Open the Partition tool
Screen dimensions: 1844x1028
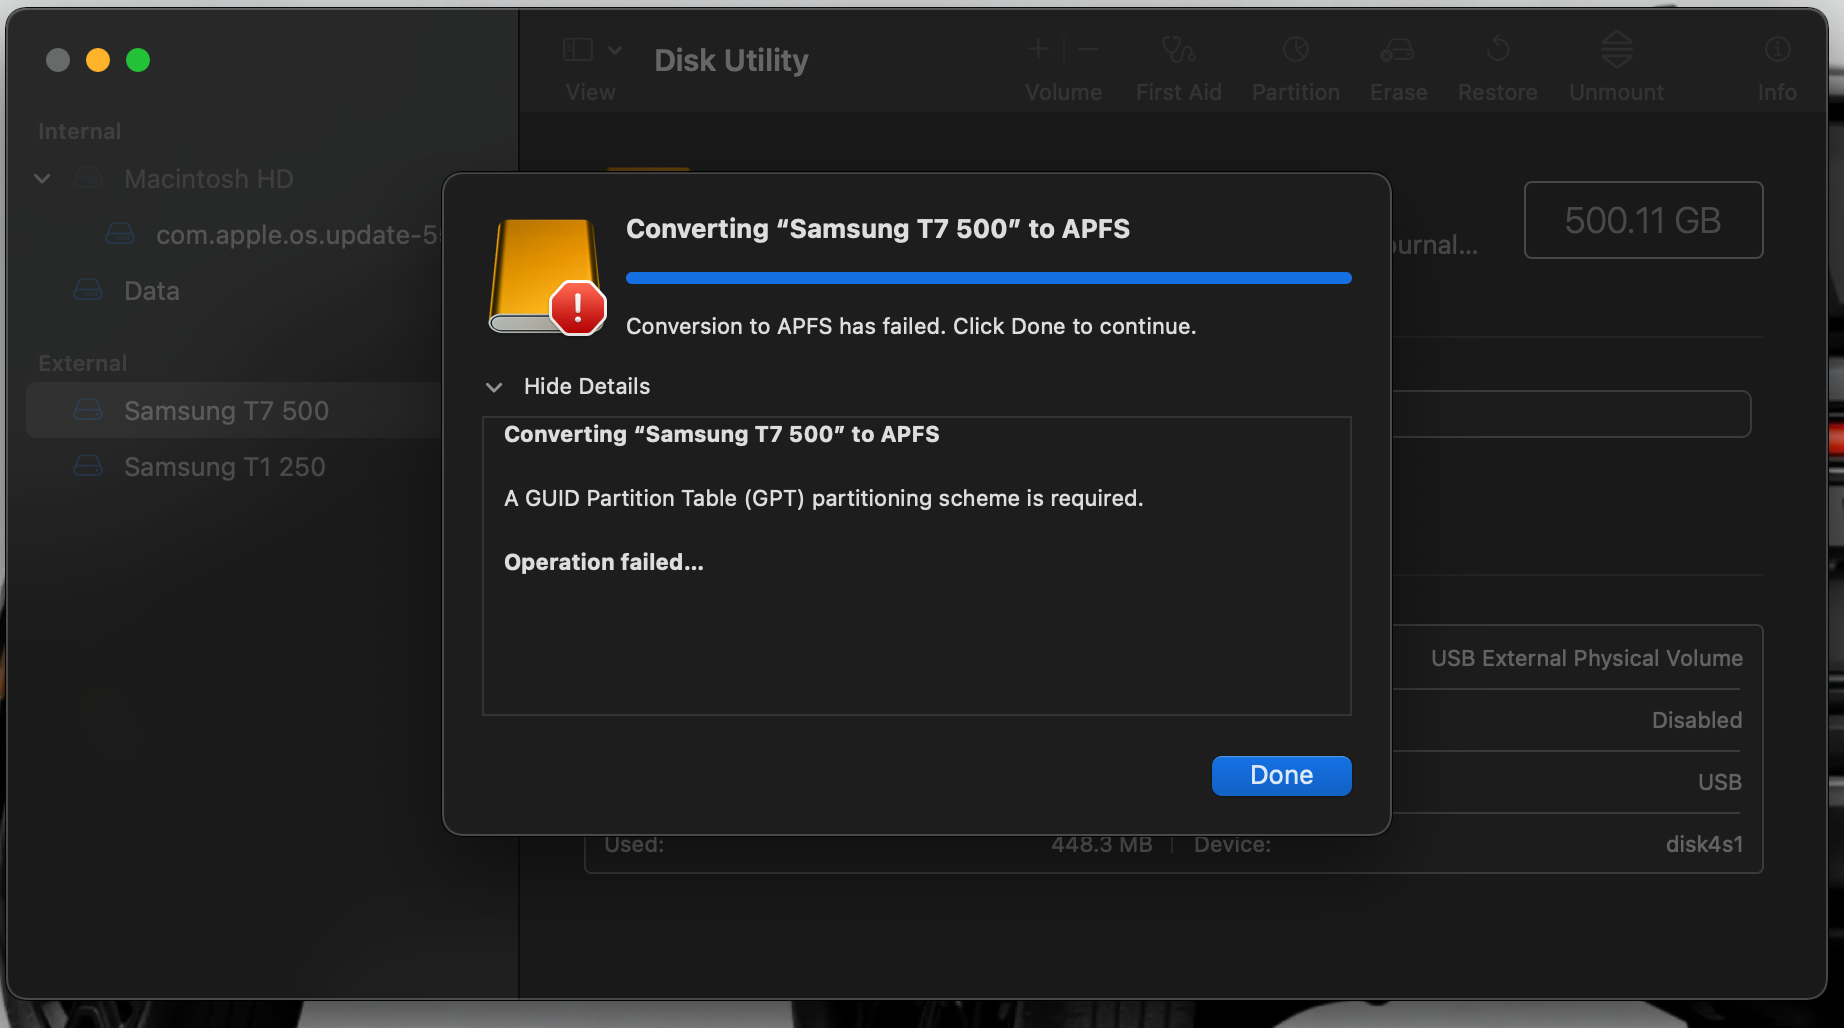point(1295,49)
